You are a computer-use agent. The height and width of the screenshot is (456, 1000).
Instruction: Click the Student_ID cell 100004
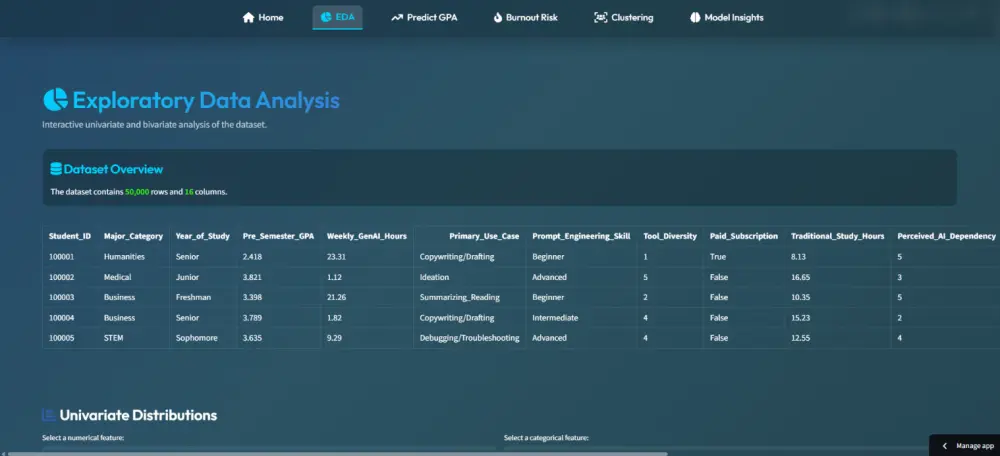[x=70, y=318]
